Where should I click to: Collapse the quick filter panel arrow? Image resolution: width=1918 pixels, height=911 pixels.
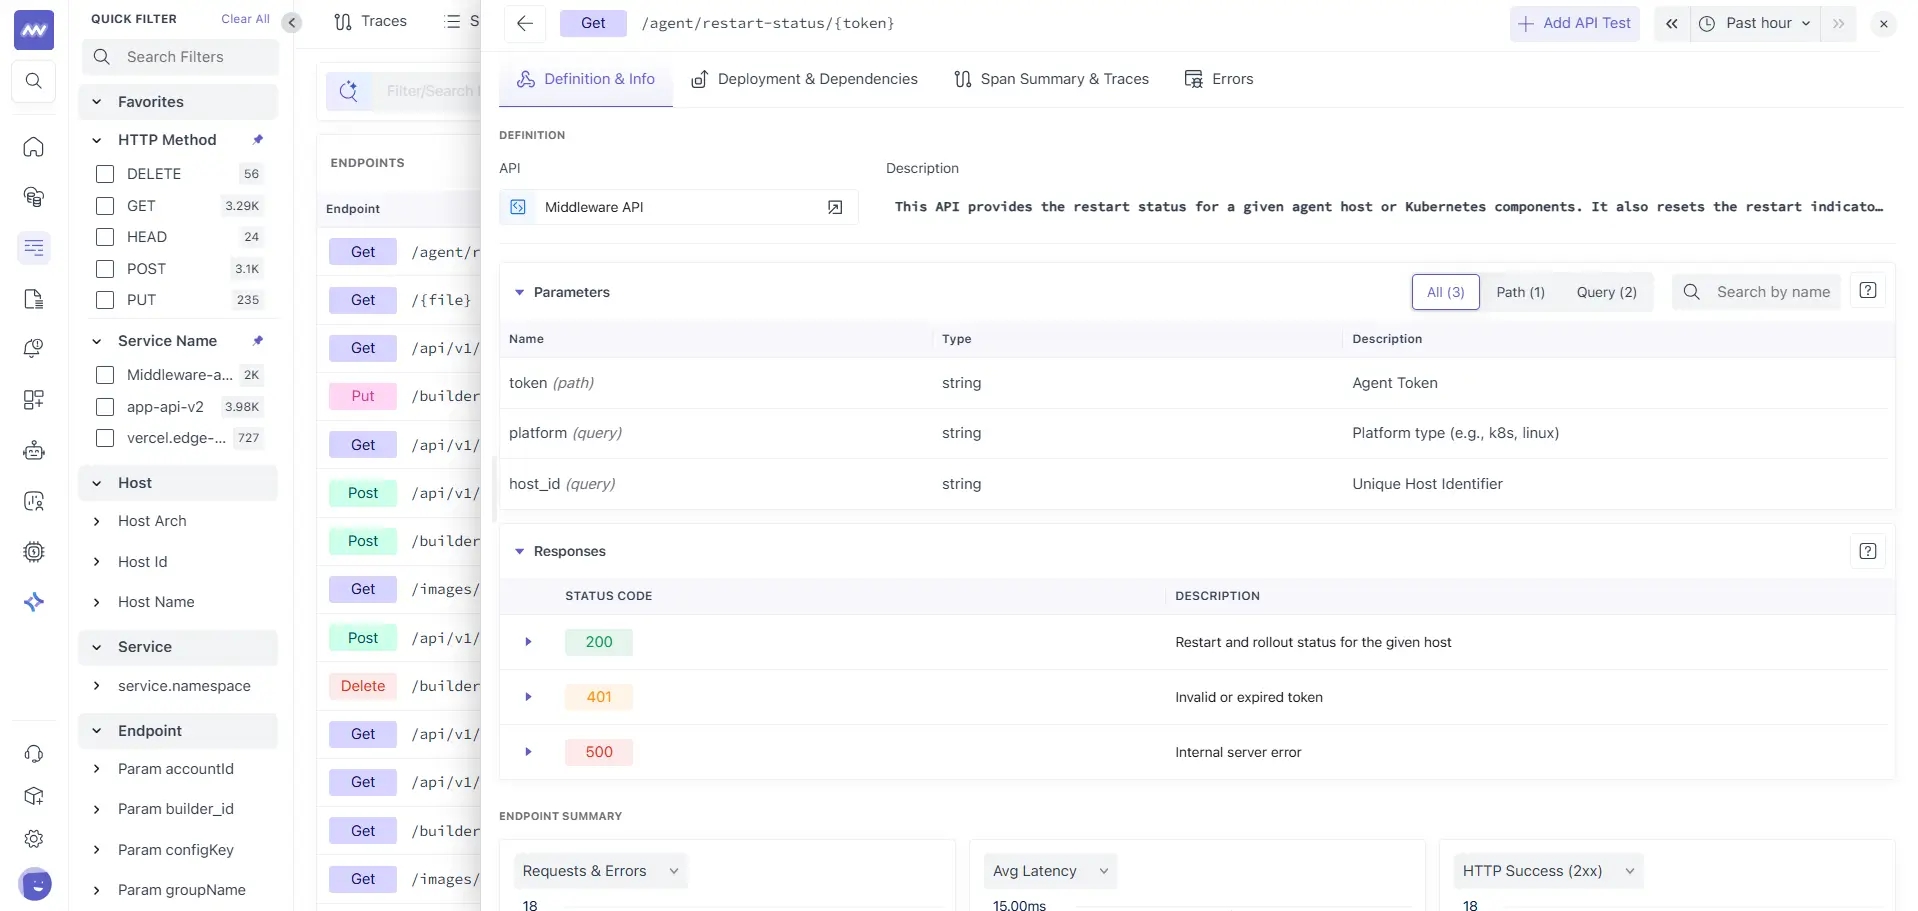pyautogui.click(x=292, y=23)
